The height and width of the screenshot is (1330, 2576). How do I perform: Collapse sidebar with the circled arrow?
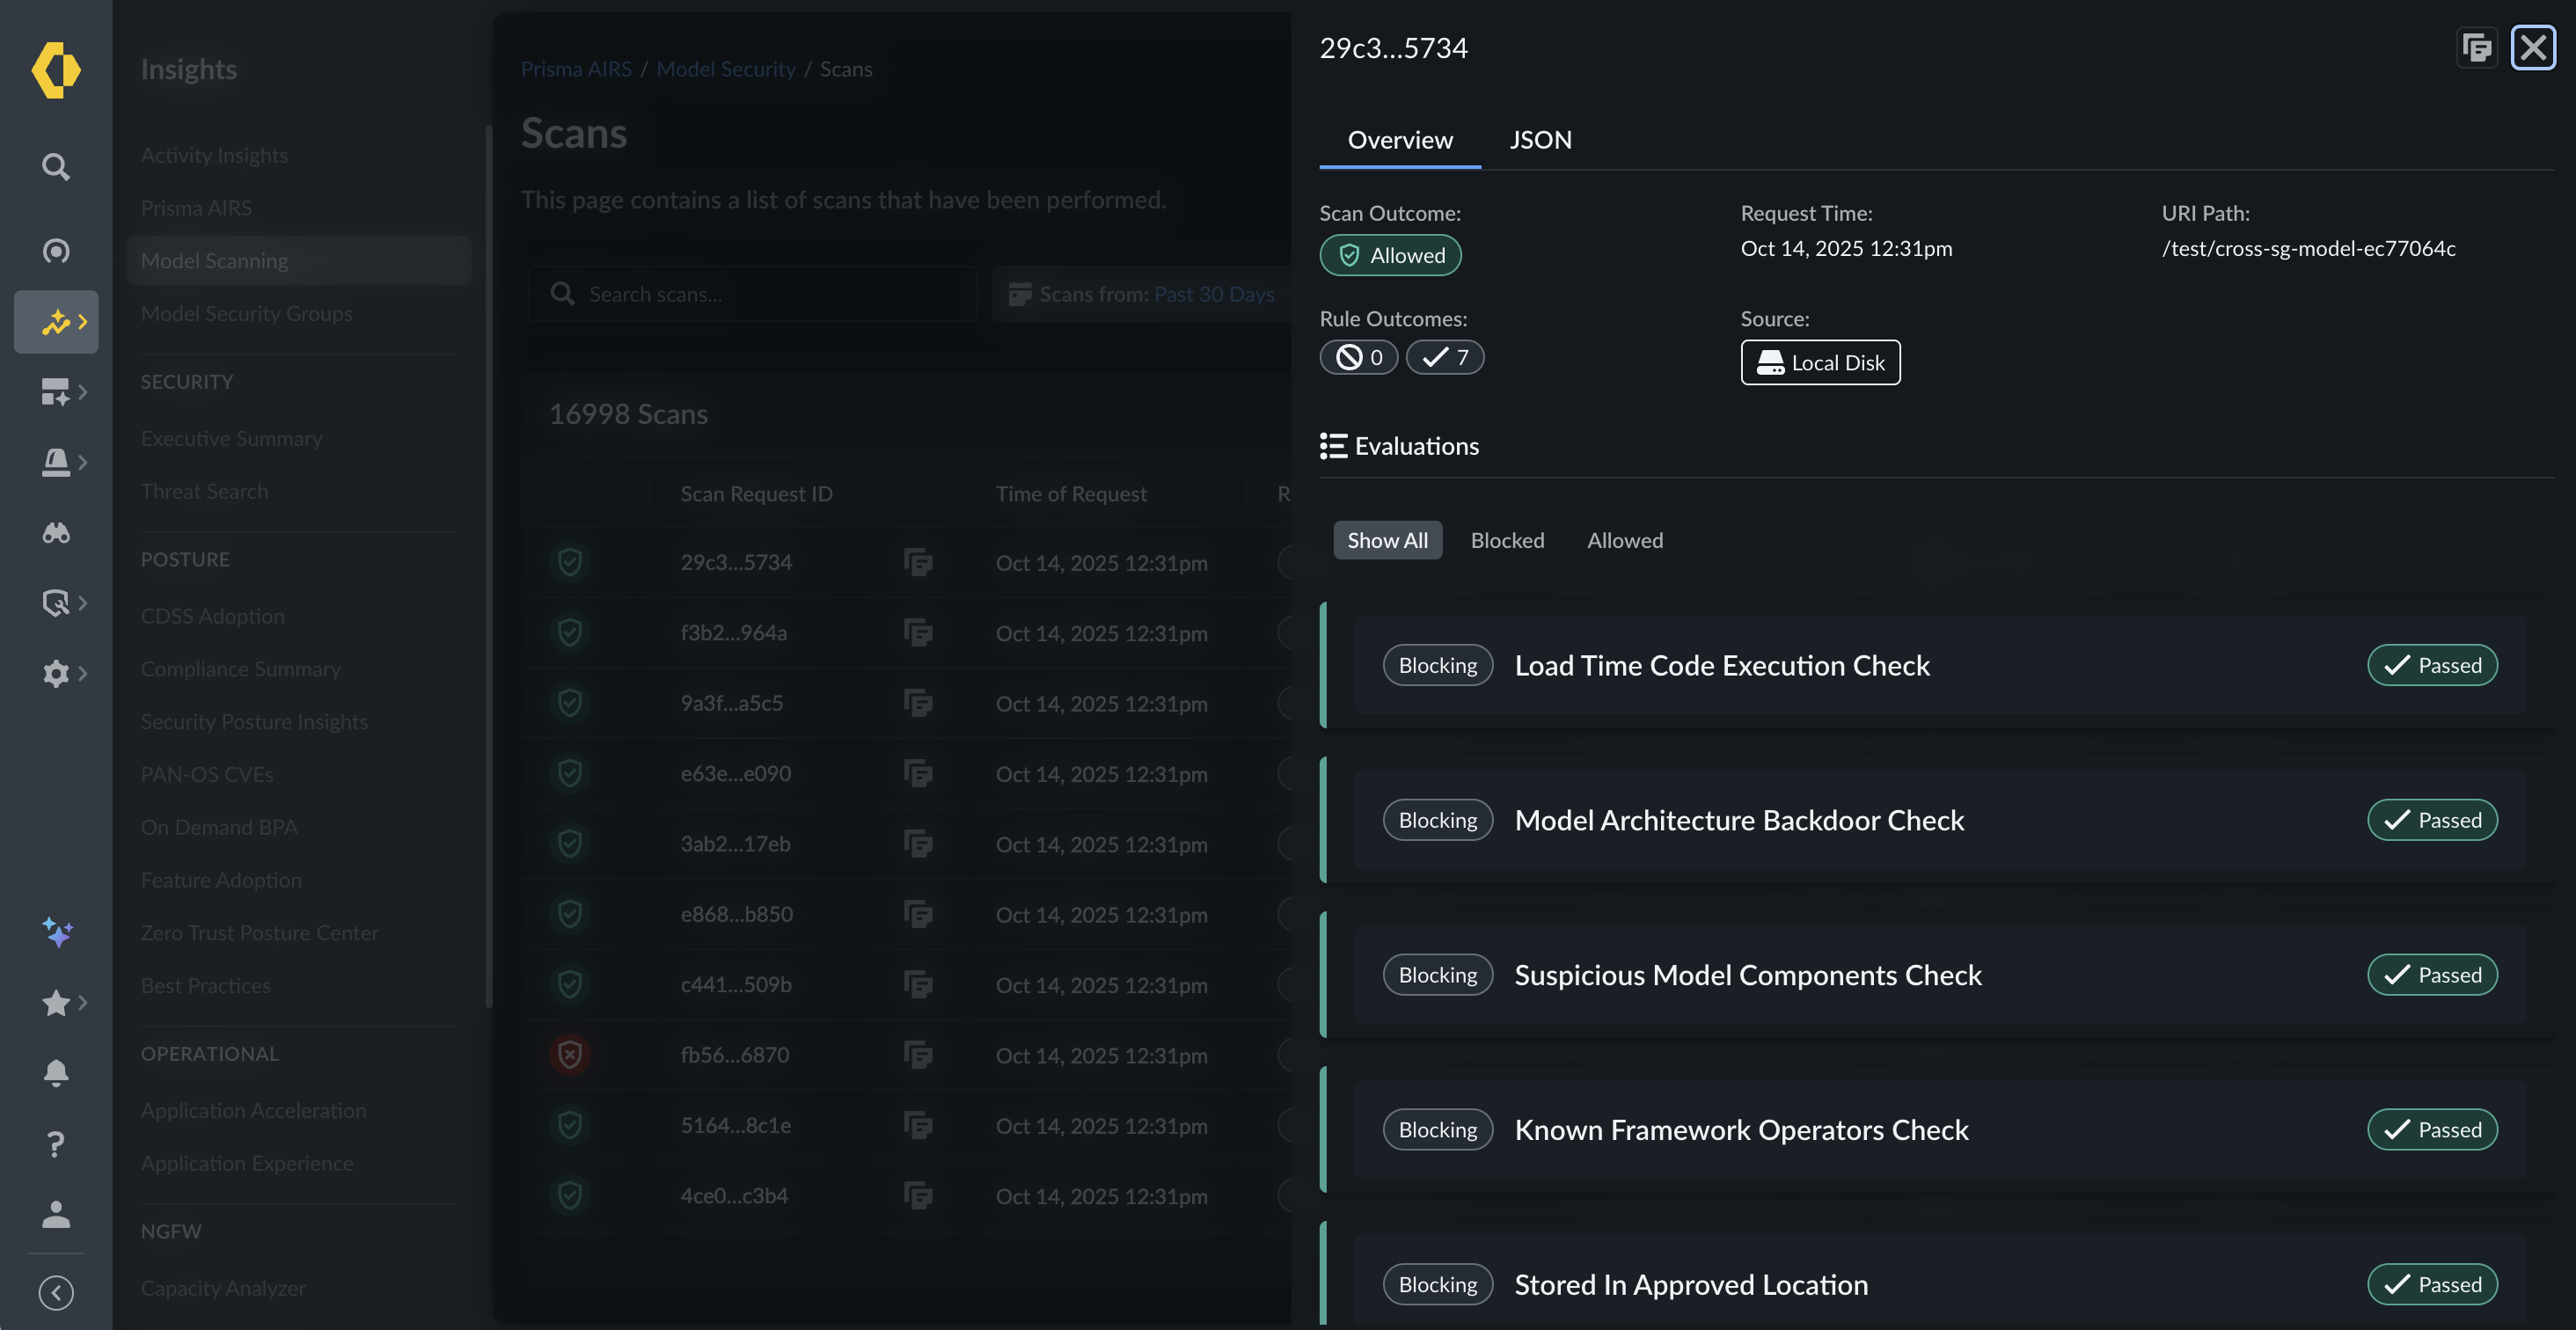[x=56, y=1293]
